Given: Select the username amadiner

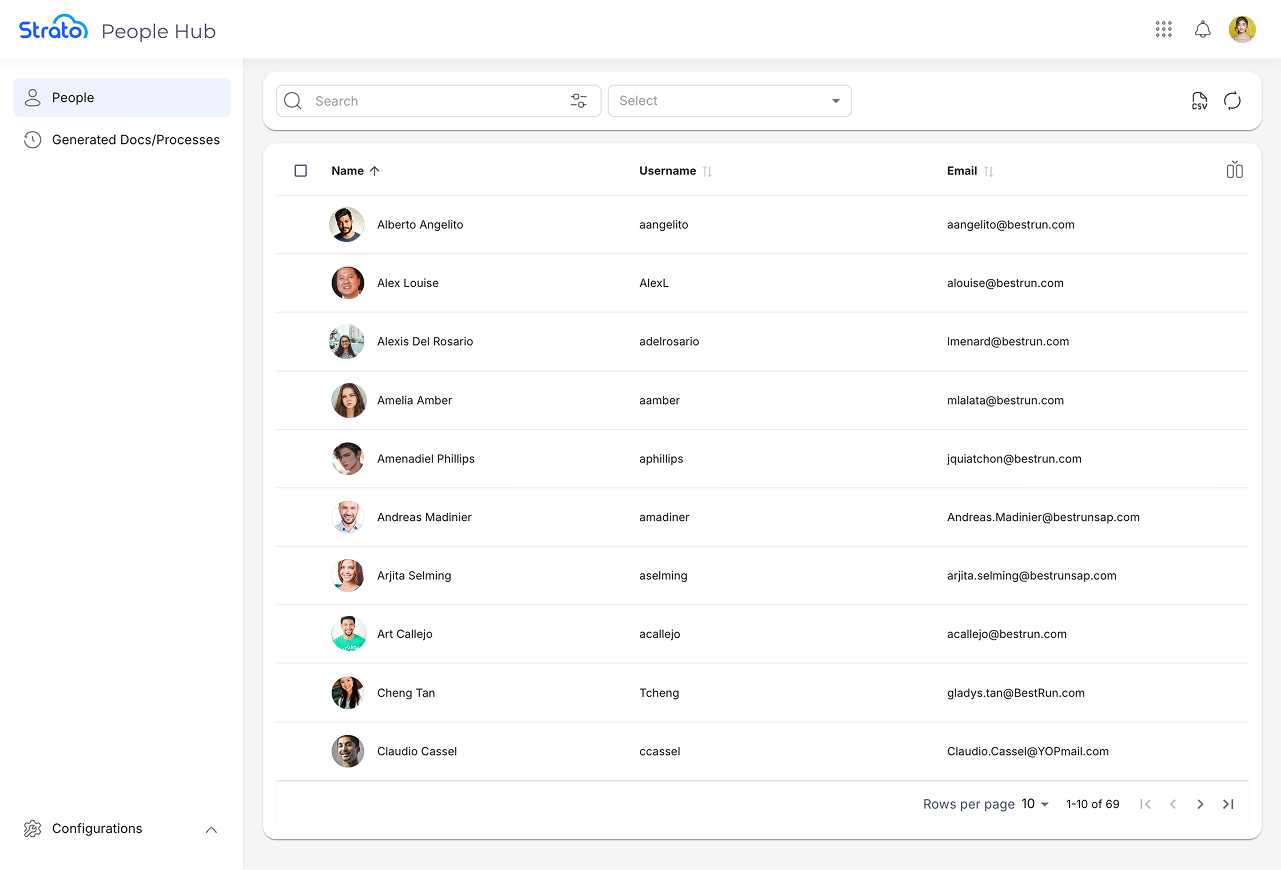Looking at the screenshot, I should [x=664, y=518].
